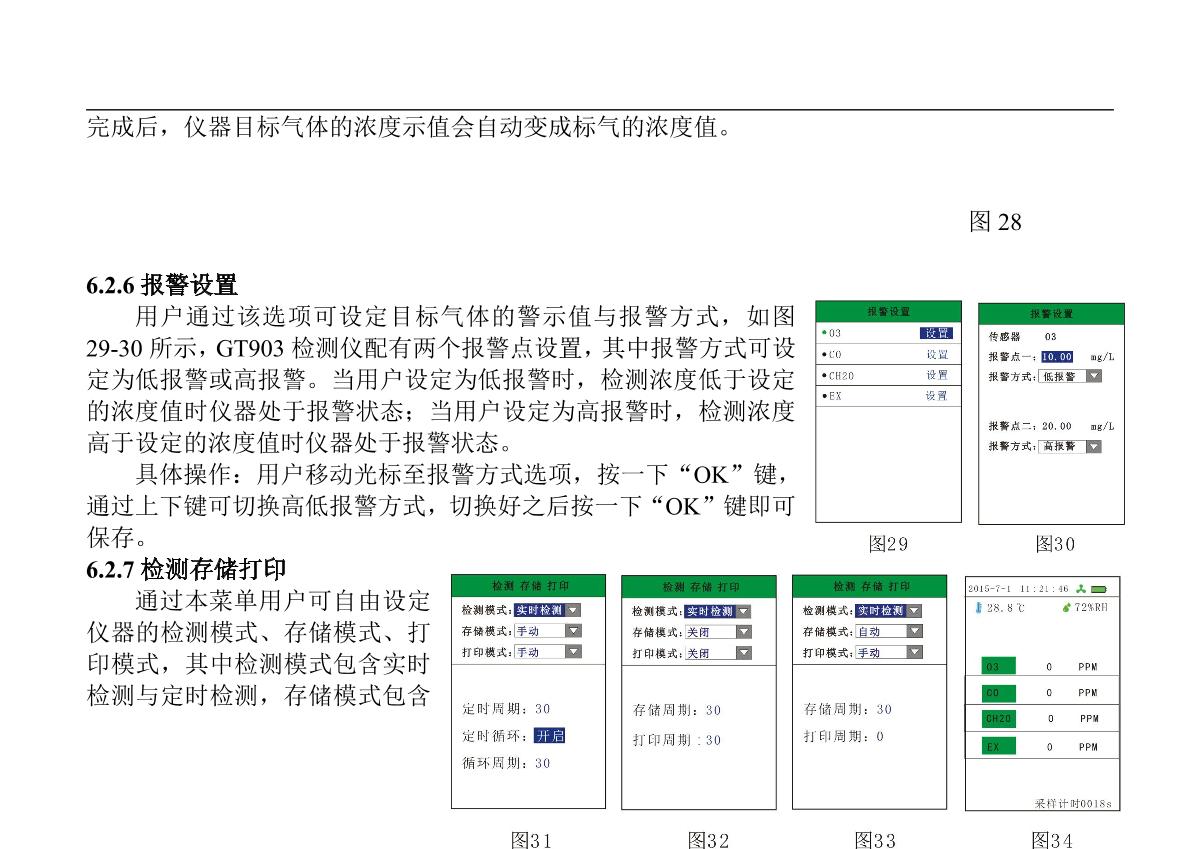This screenshot has height=849, width=1200.
Task: Expand the 存储模式 自动 dropdown in Figure 33
Action: point(914,631)
